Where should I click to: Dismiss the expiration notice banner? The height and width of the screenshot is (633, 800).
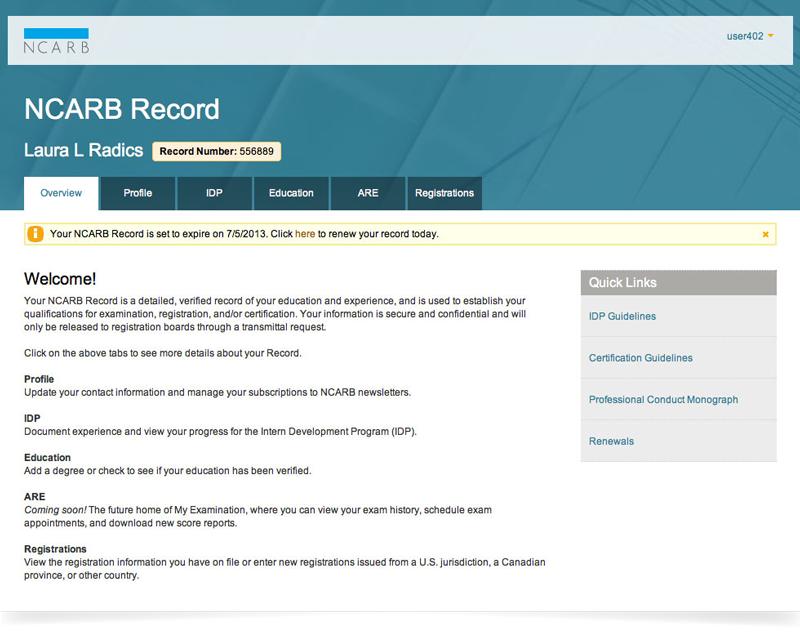[765, 234]
